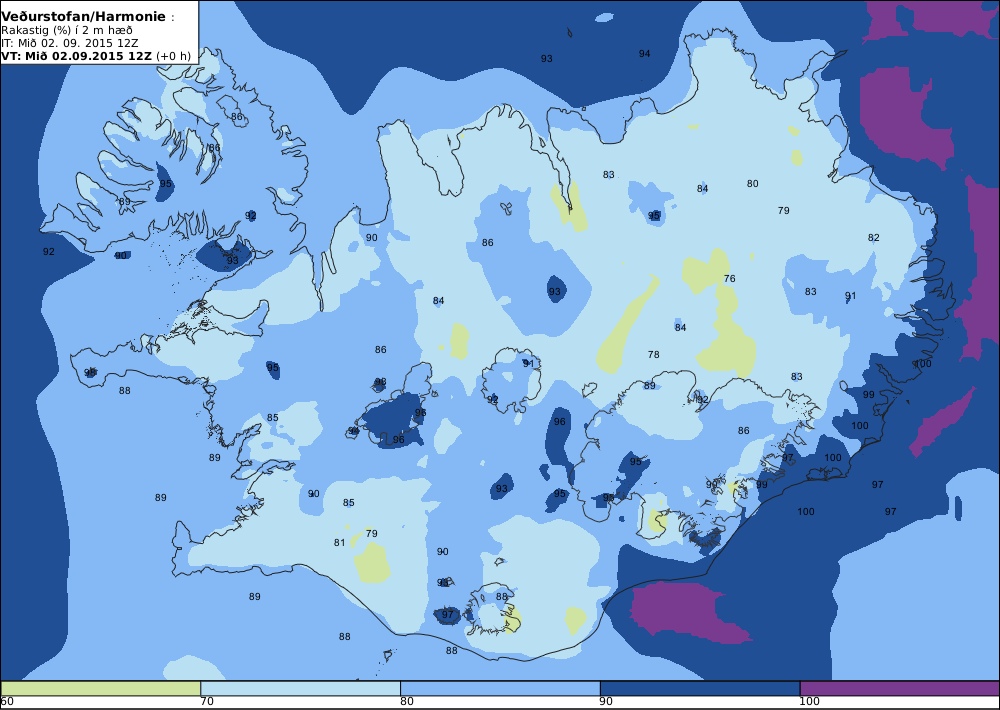This screenshot has height=710, width=1000.
Task: Click the humidity value 80 on the map
Action: 753,183
